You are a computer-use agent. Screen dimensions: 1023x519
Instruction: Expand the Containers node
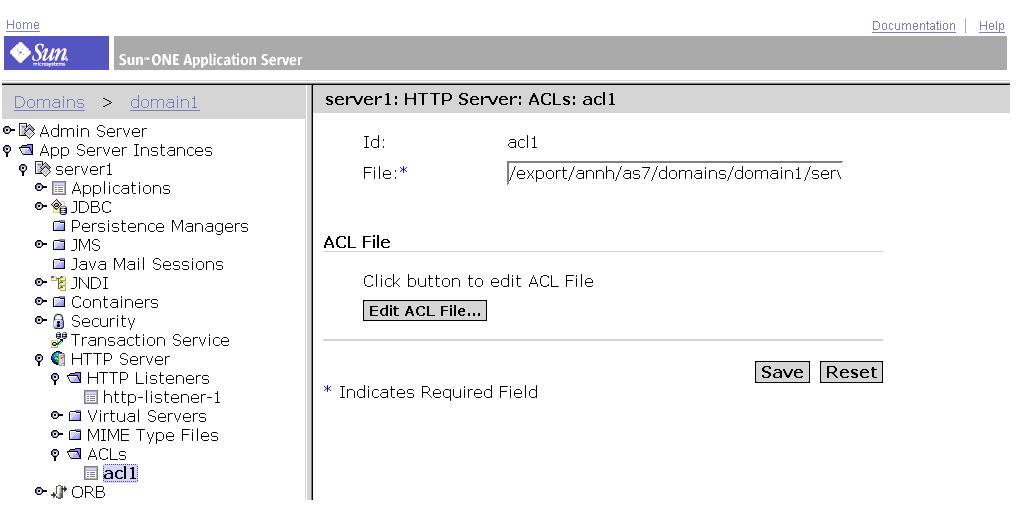point(40,302)
